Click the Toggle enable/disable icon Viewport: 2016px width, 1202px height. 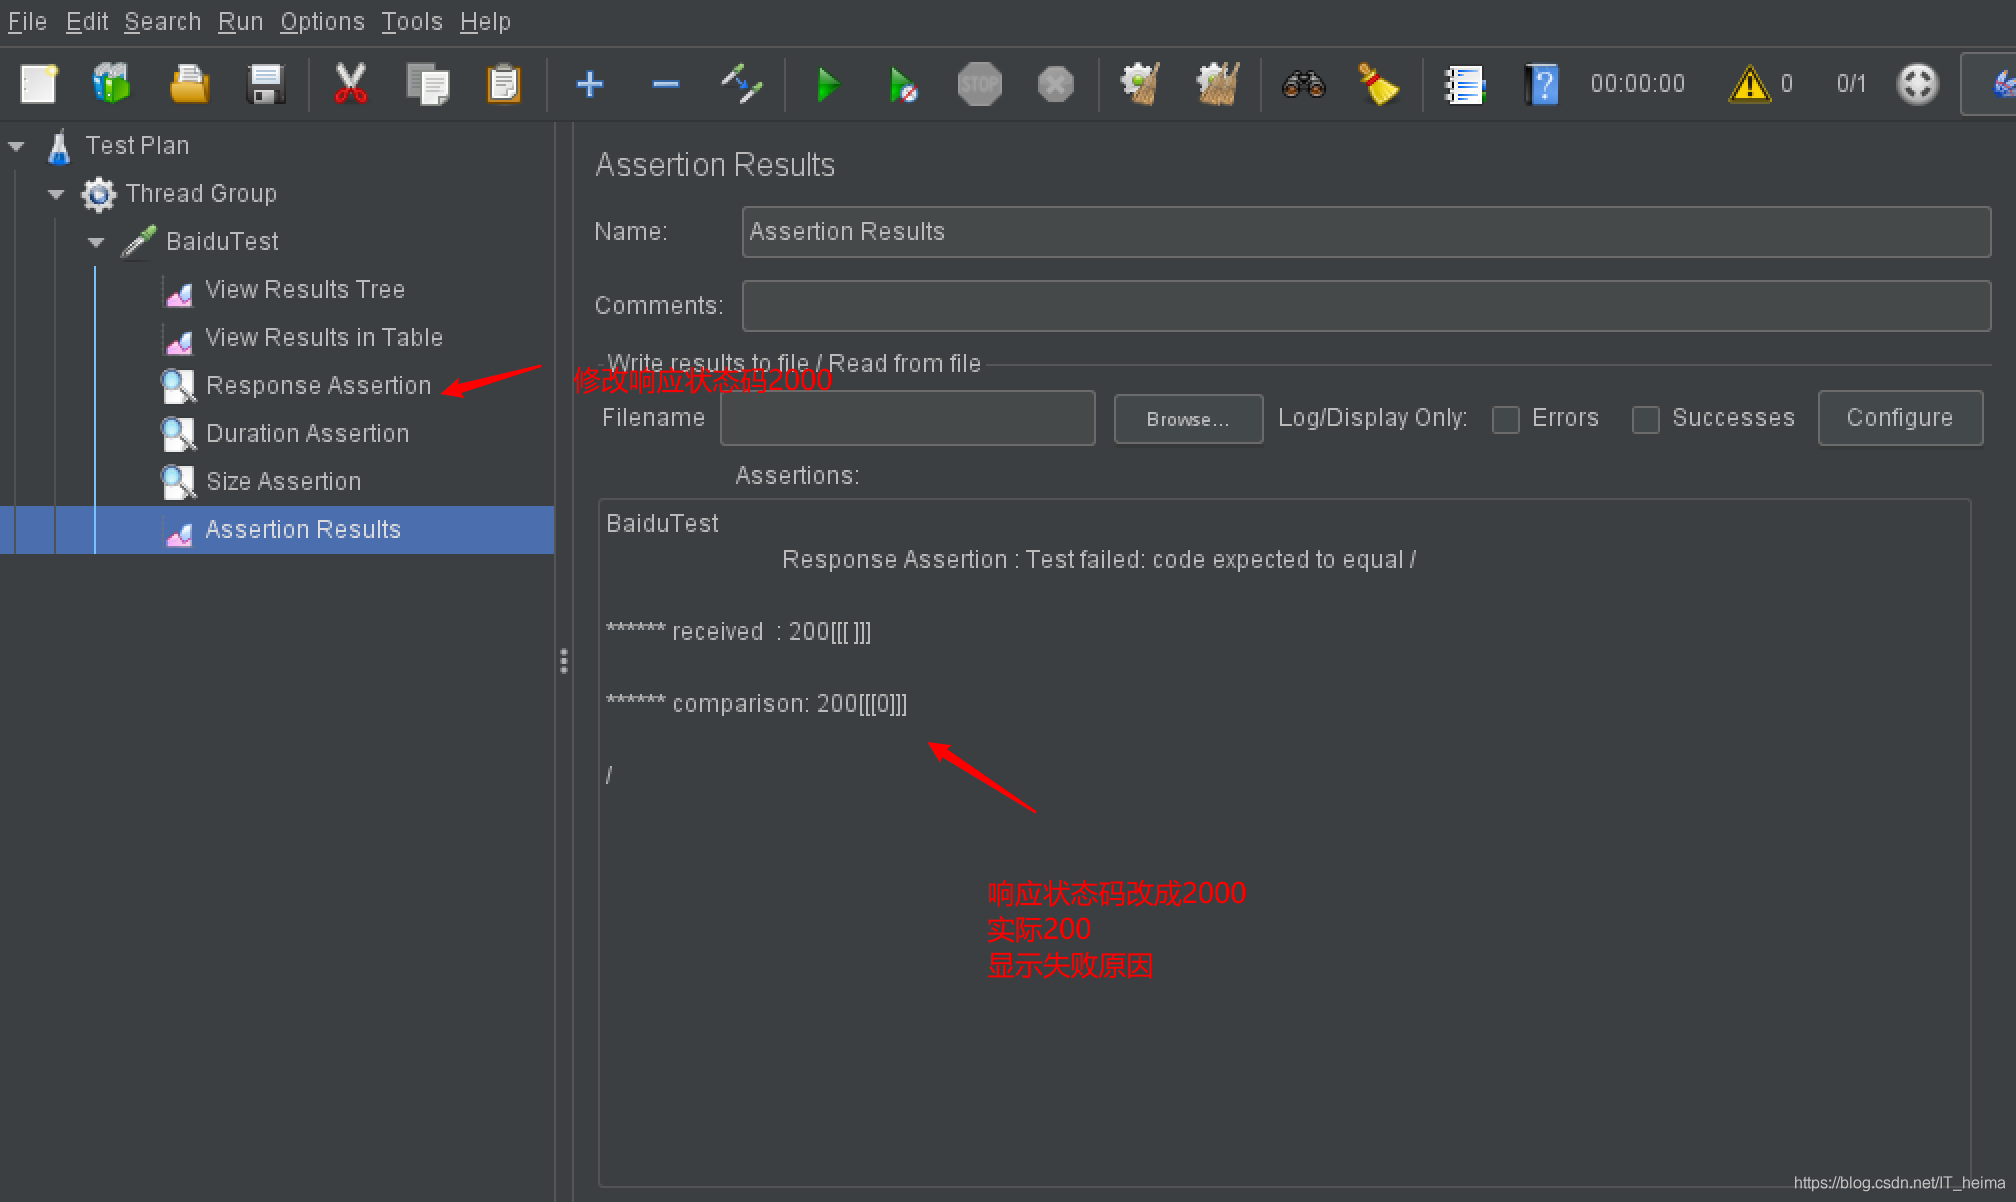pos(742,84)
